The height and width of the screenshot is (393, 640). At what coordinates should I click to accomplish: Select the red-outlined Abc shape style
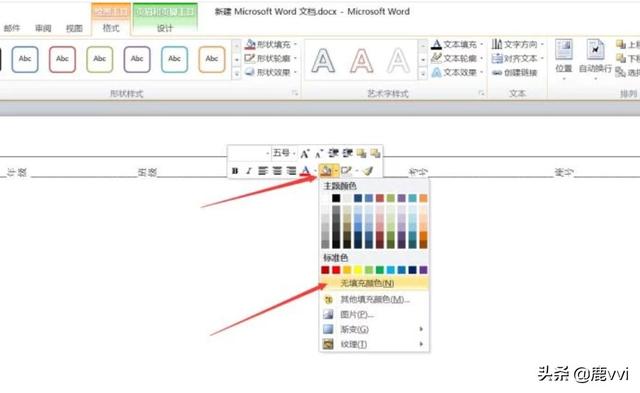[x=62, y=59]
